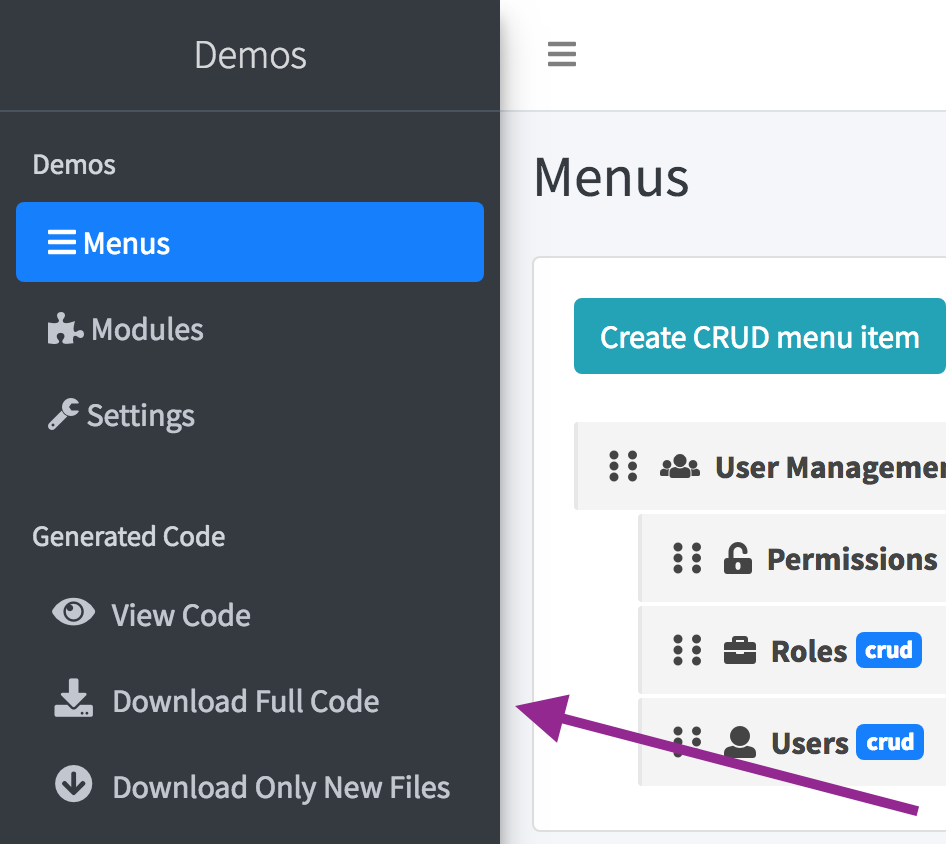Viewport: 946px width, 844px height.
Task: Click the wrench Settings icon
Action: click(x=63, y=415)
